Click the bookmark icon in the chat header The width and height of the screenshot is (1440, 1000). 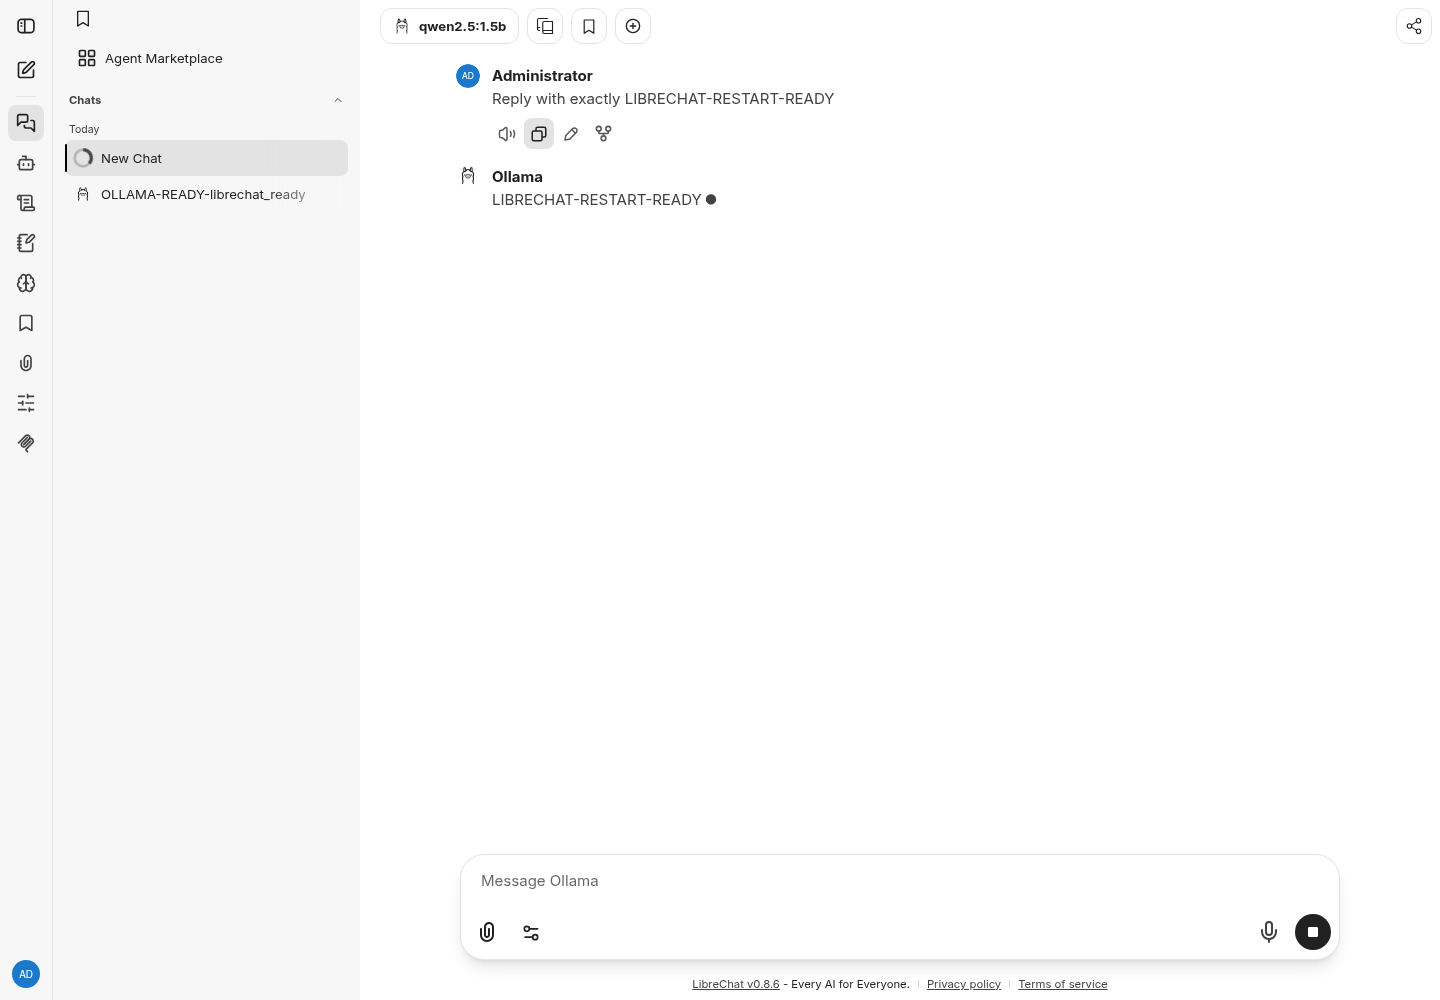589,26
